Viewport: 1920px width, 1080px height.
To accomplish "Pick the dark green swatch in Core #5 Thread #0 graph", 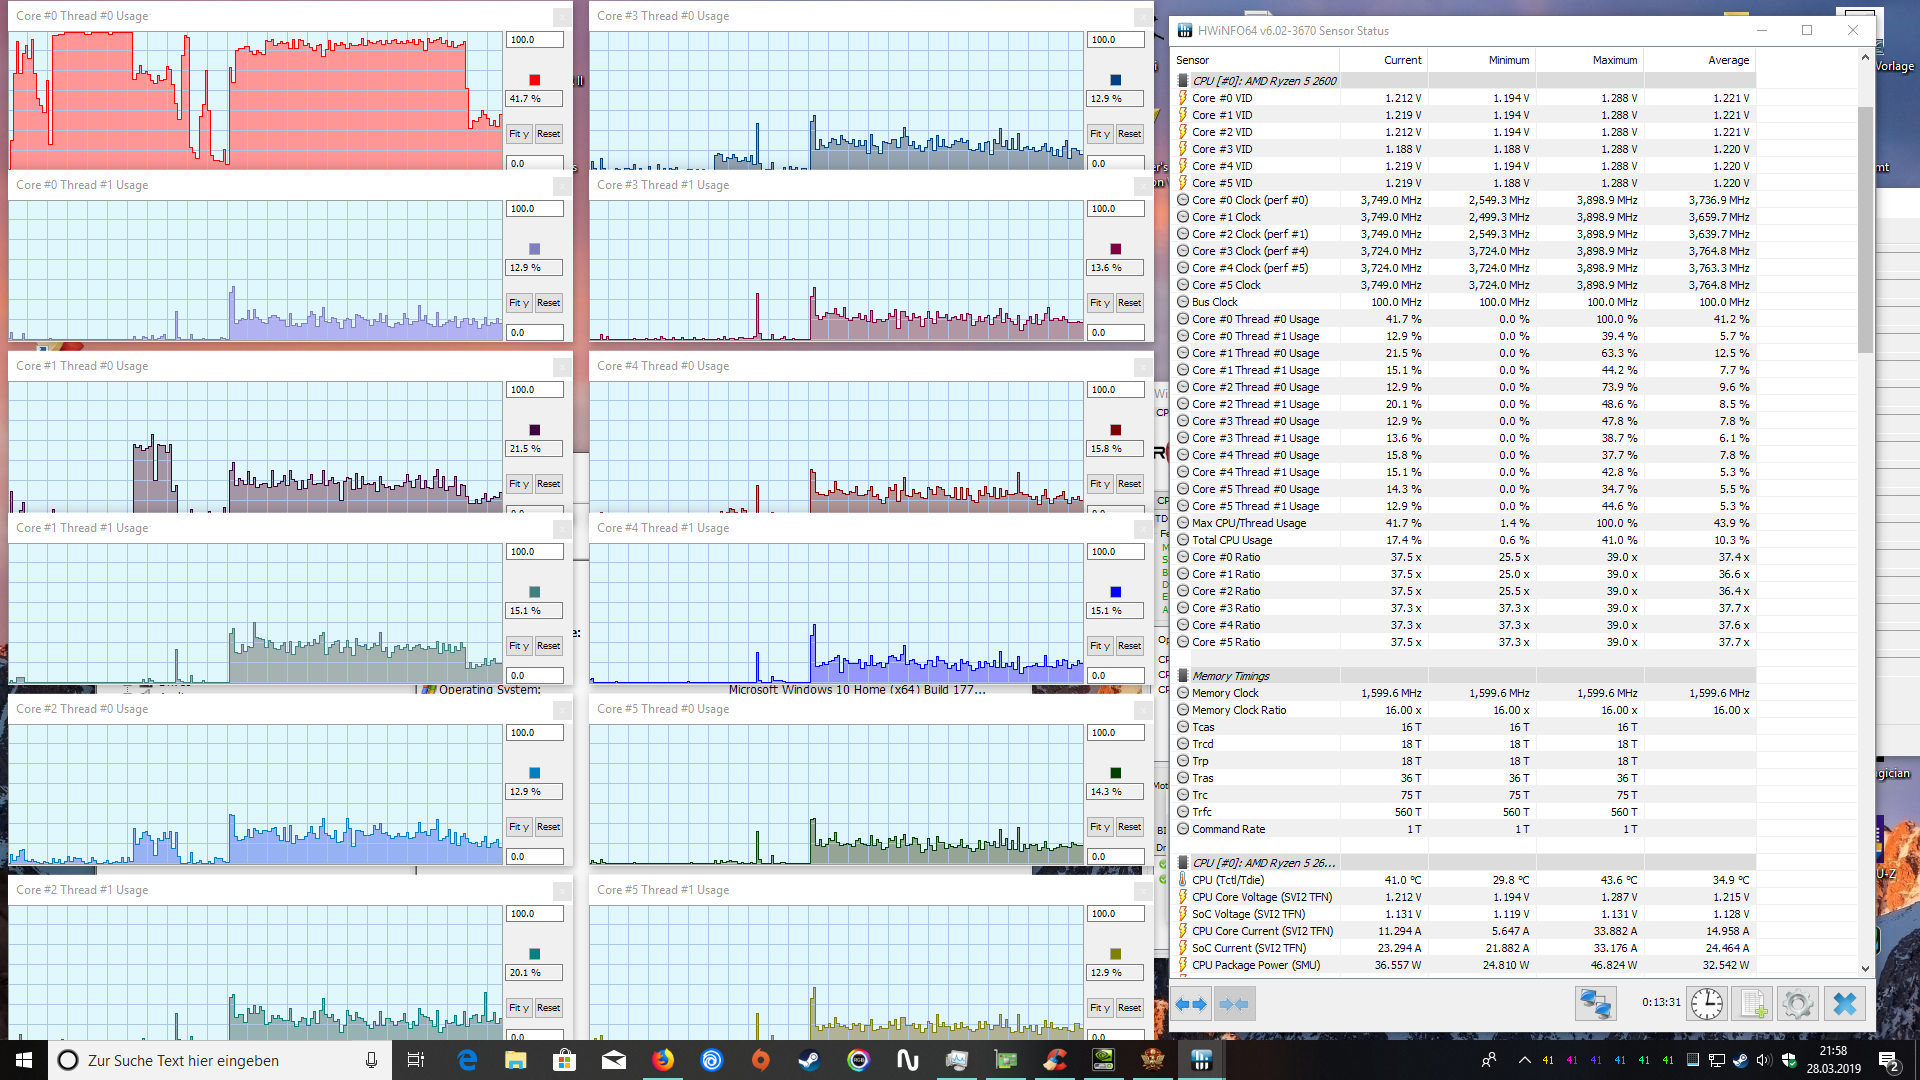I will (x=1115, y=773).
